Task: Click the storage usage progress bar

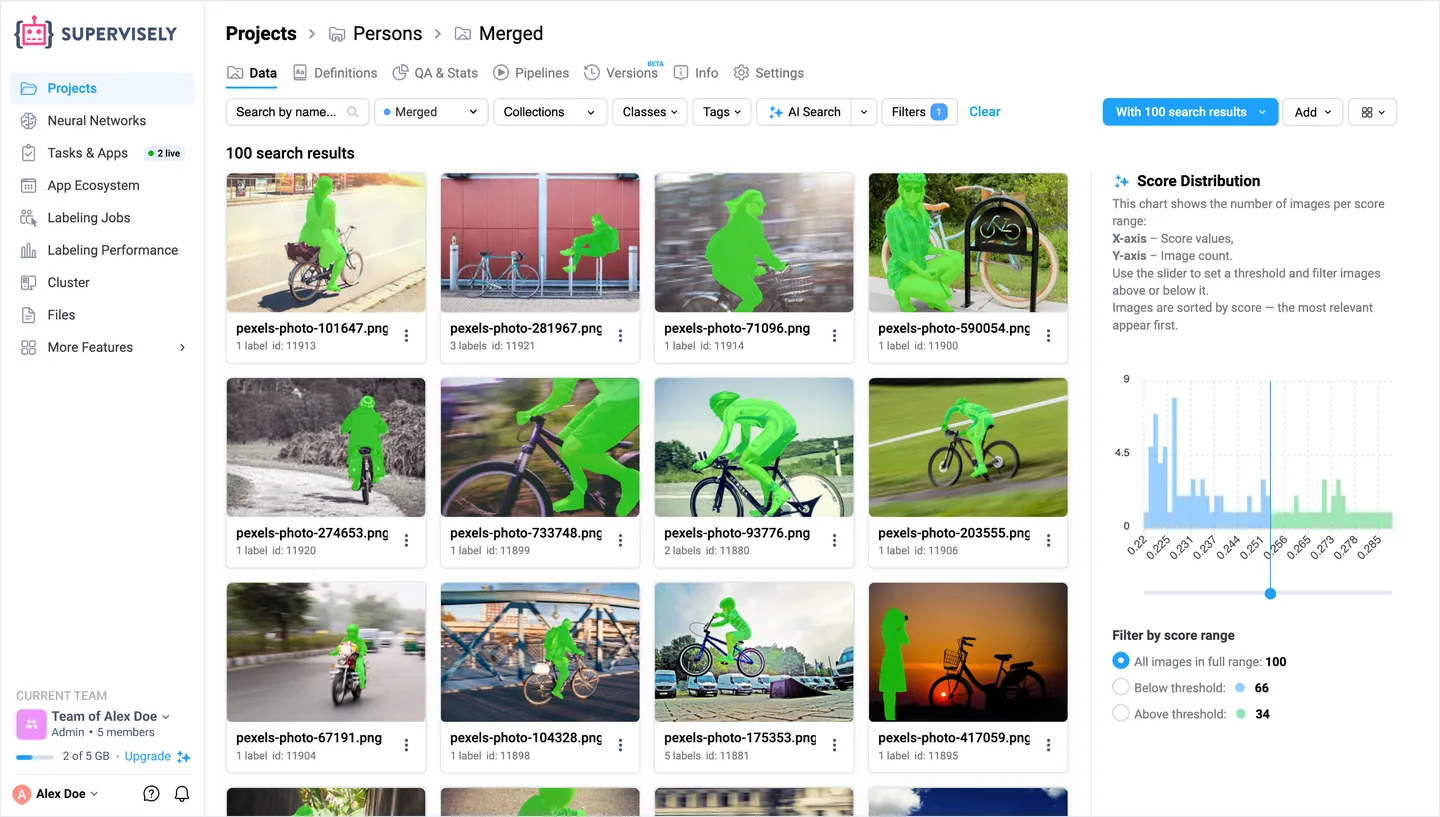Action: pyautogui.click(x=34, y=757)
